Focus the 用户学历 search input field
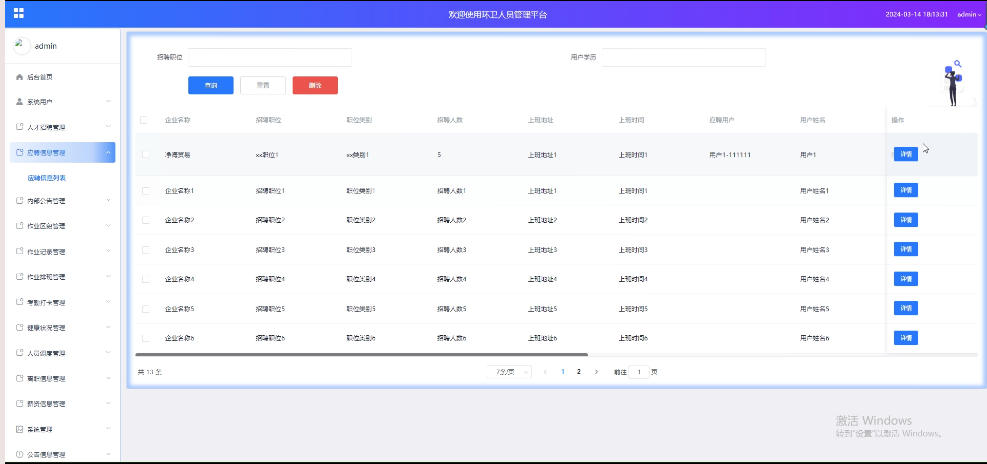The height and width of the screenshot is (464, 987). [x=684, y=57]
